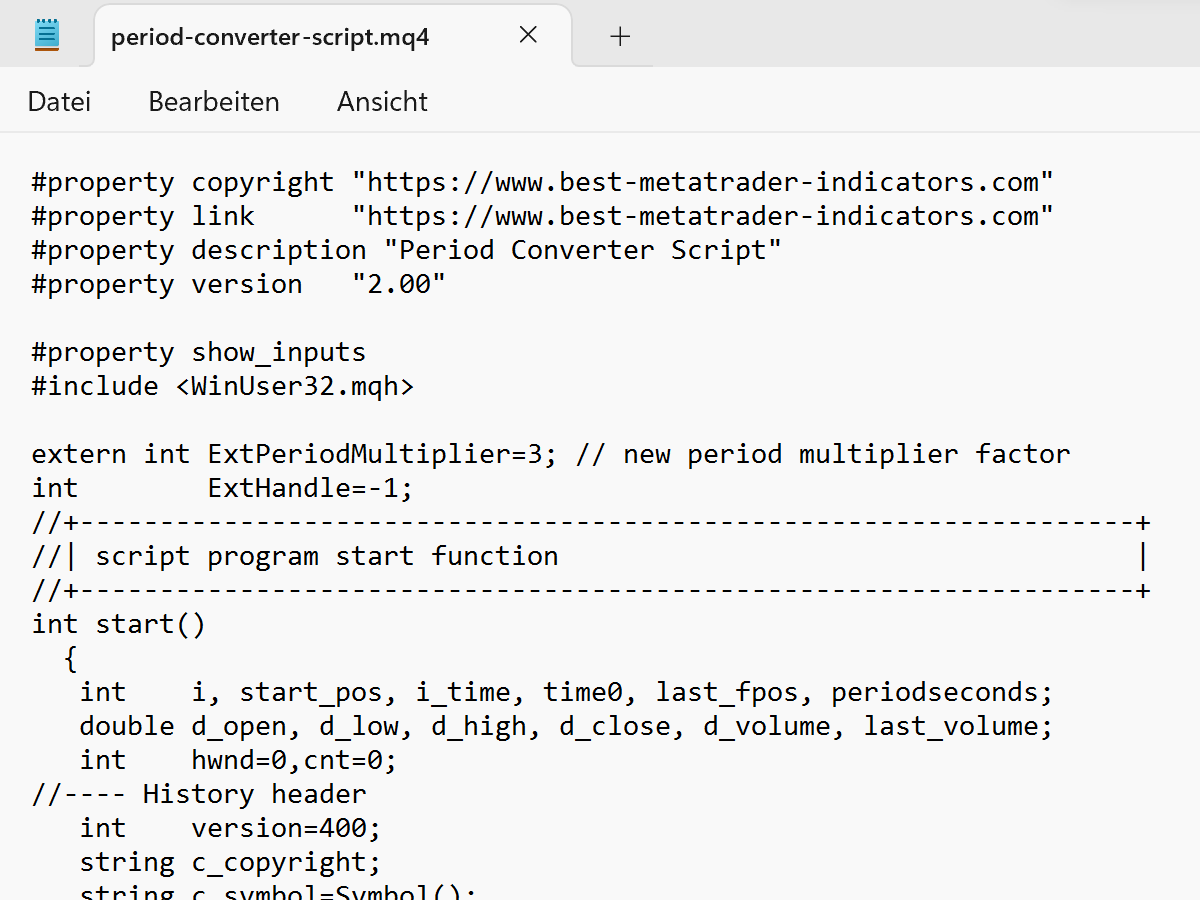Open a new tab with the plus icon
The image size is (1200, 900).
620,36
